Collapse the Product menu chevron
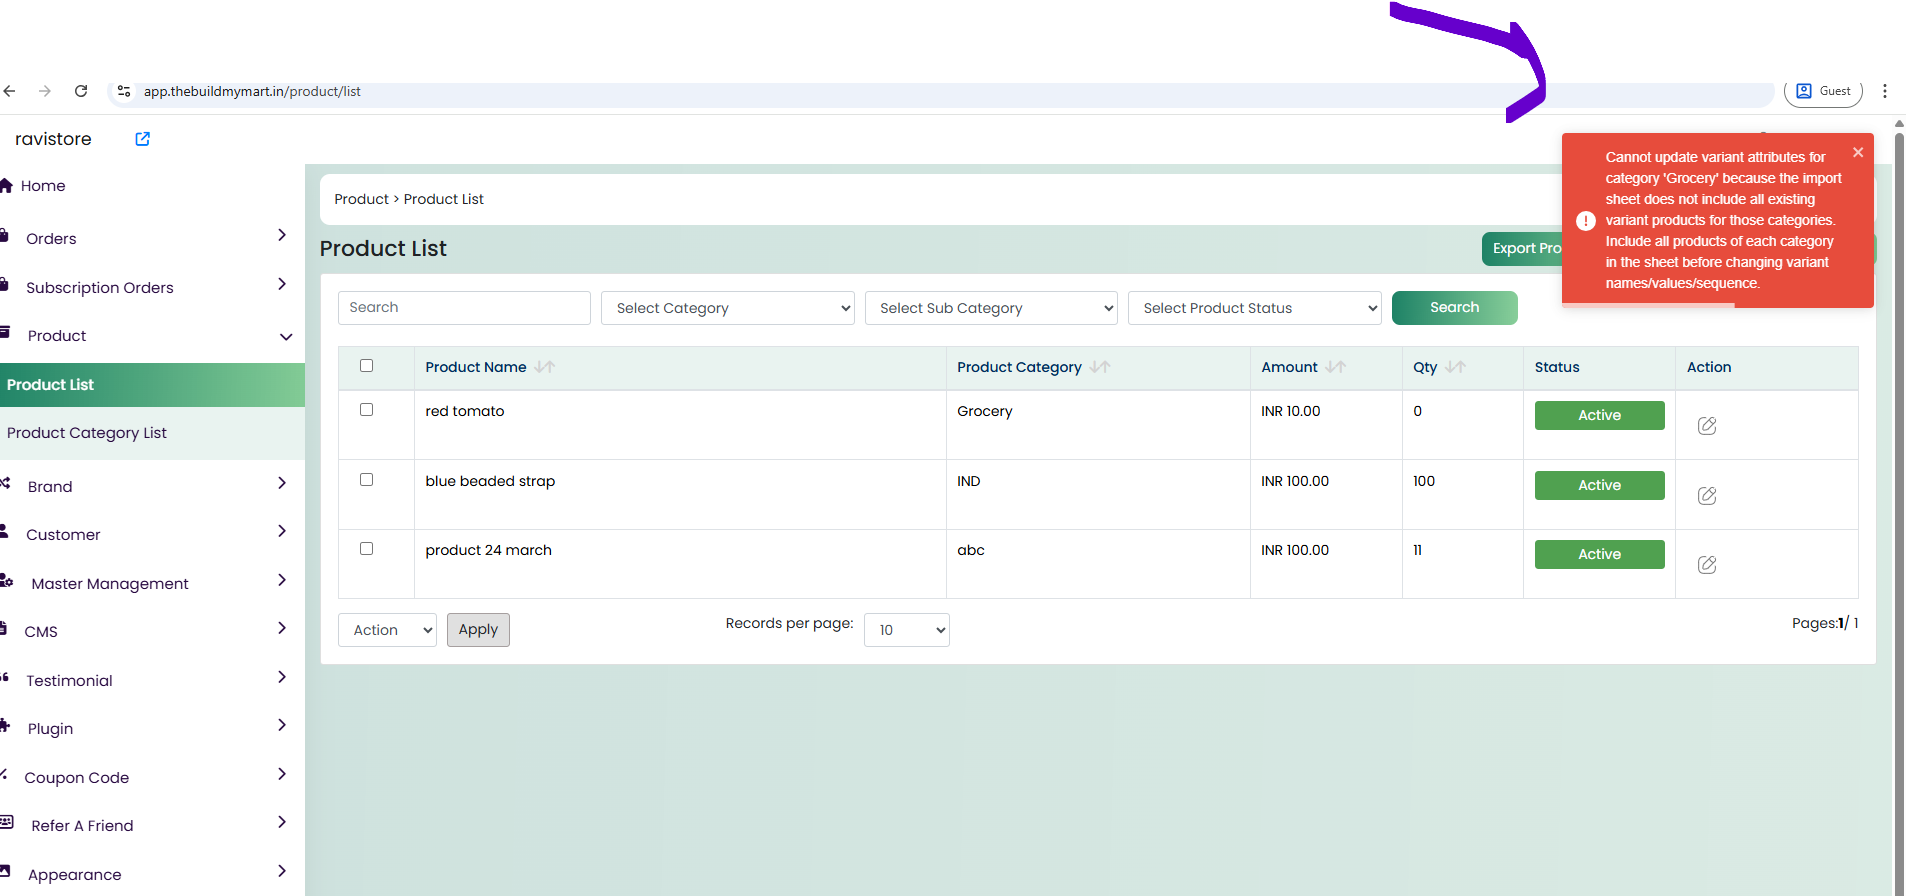The width and height of the screenshot is (1906, 896). (286, 337)
